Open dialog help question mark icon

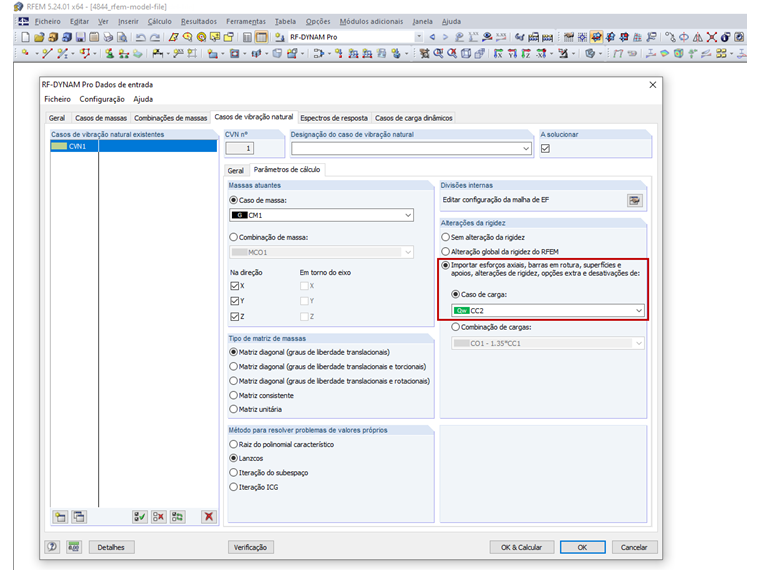click(52, 547)
